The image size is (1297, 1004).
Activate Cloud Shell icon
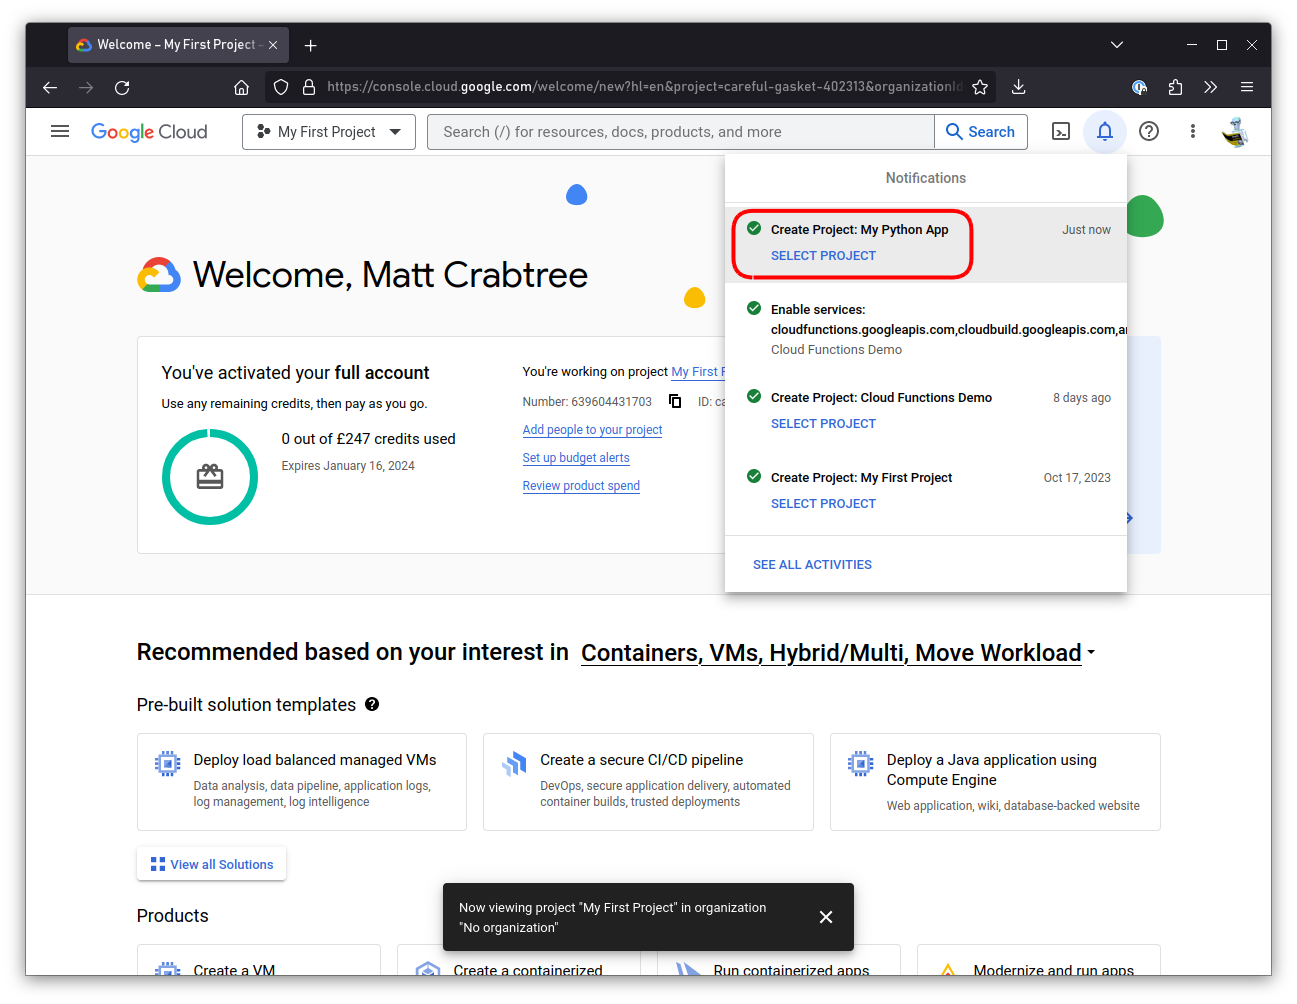point(1061,131)
